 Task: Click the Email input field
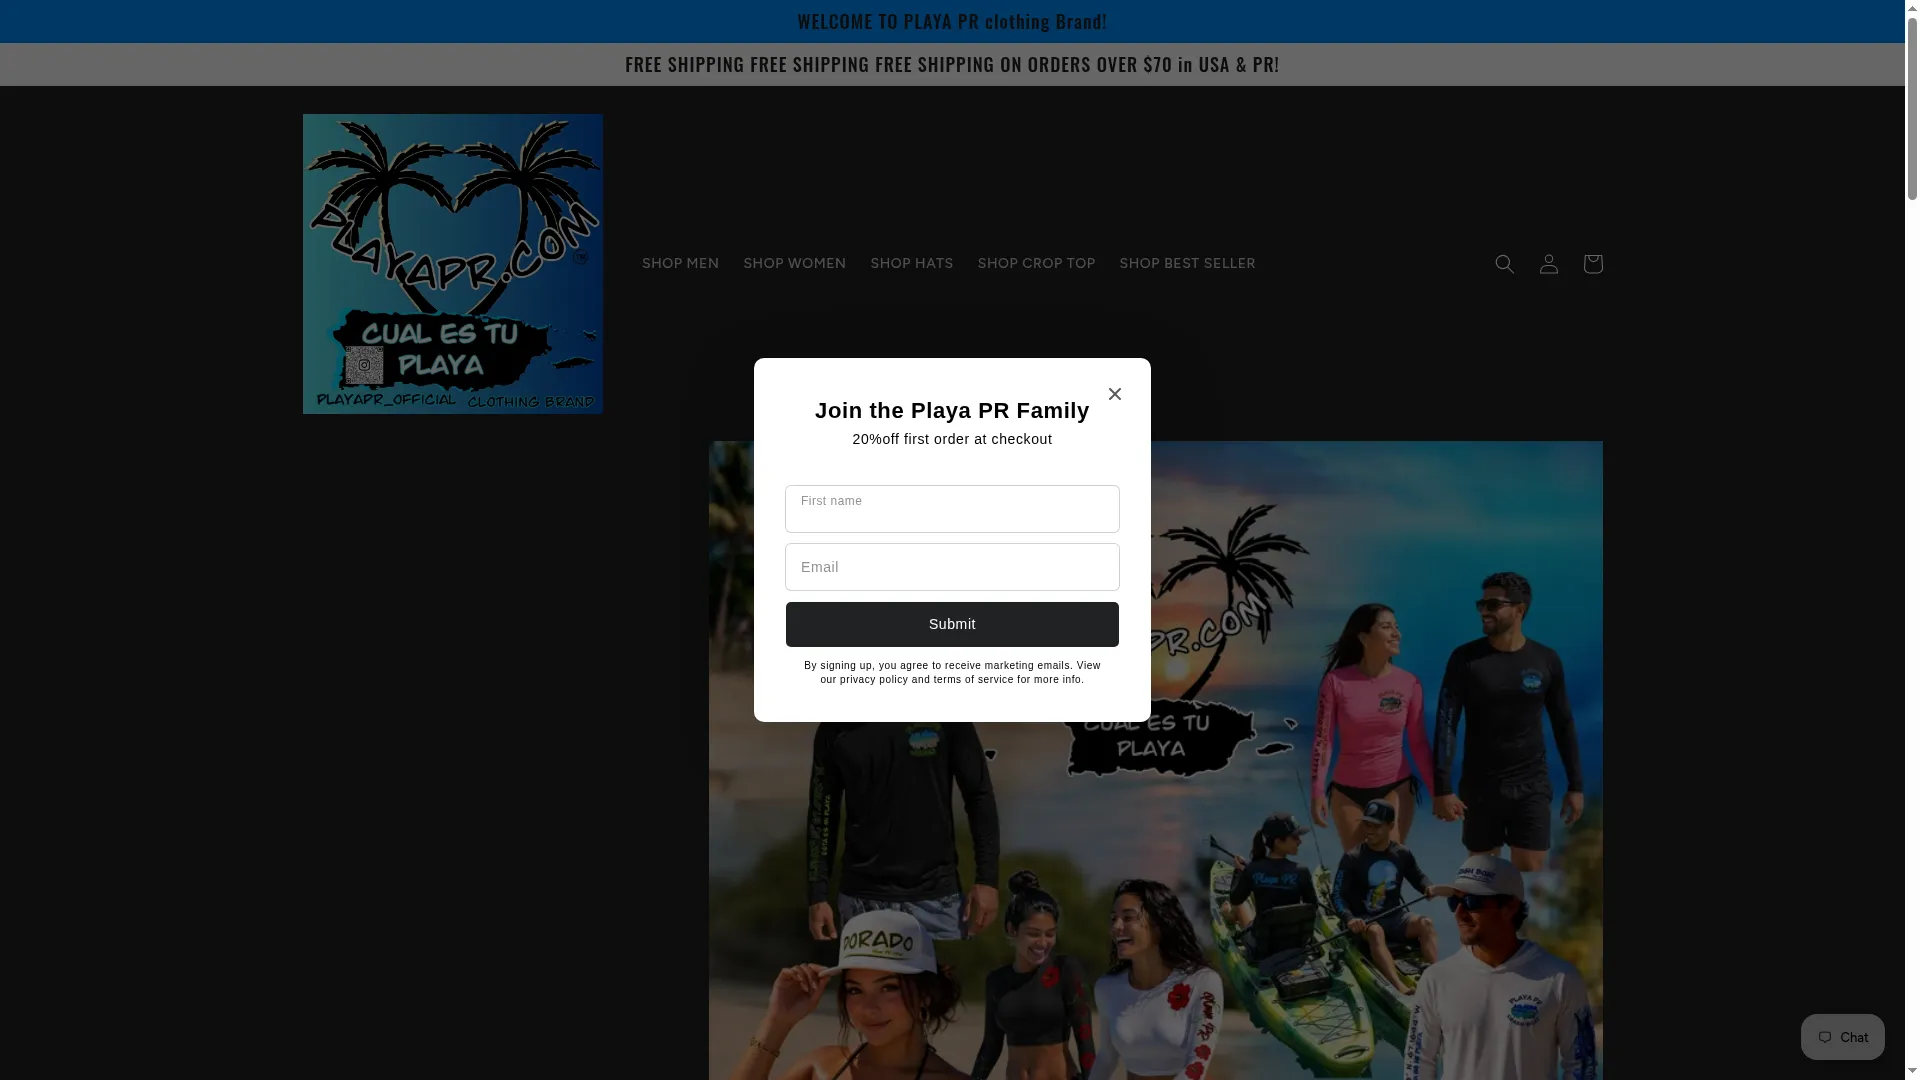[952, 567]
